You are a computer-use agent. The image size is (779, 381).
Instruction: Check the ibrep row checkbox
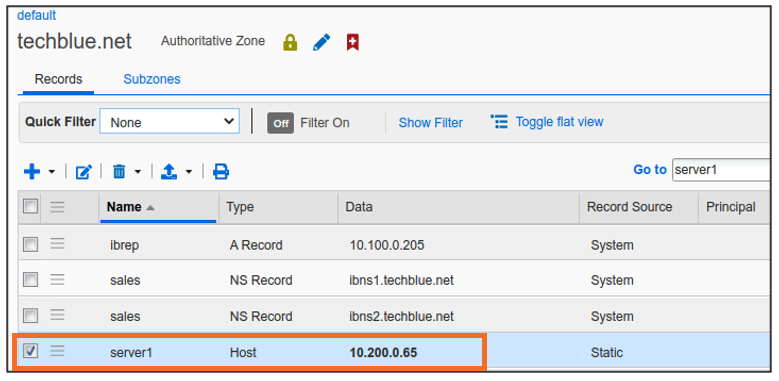pyautogui.click(x=30, y=244)
